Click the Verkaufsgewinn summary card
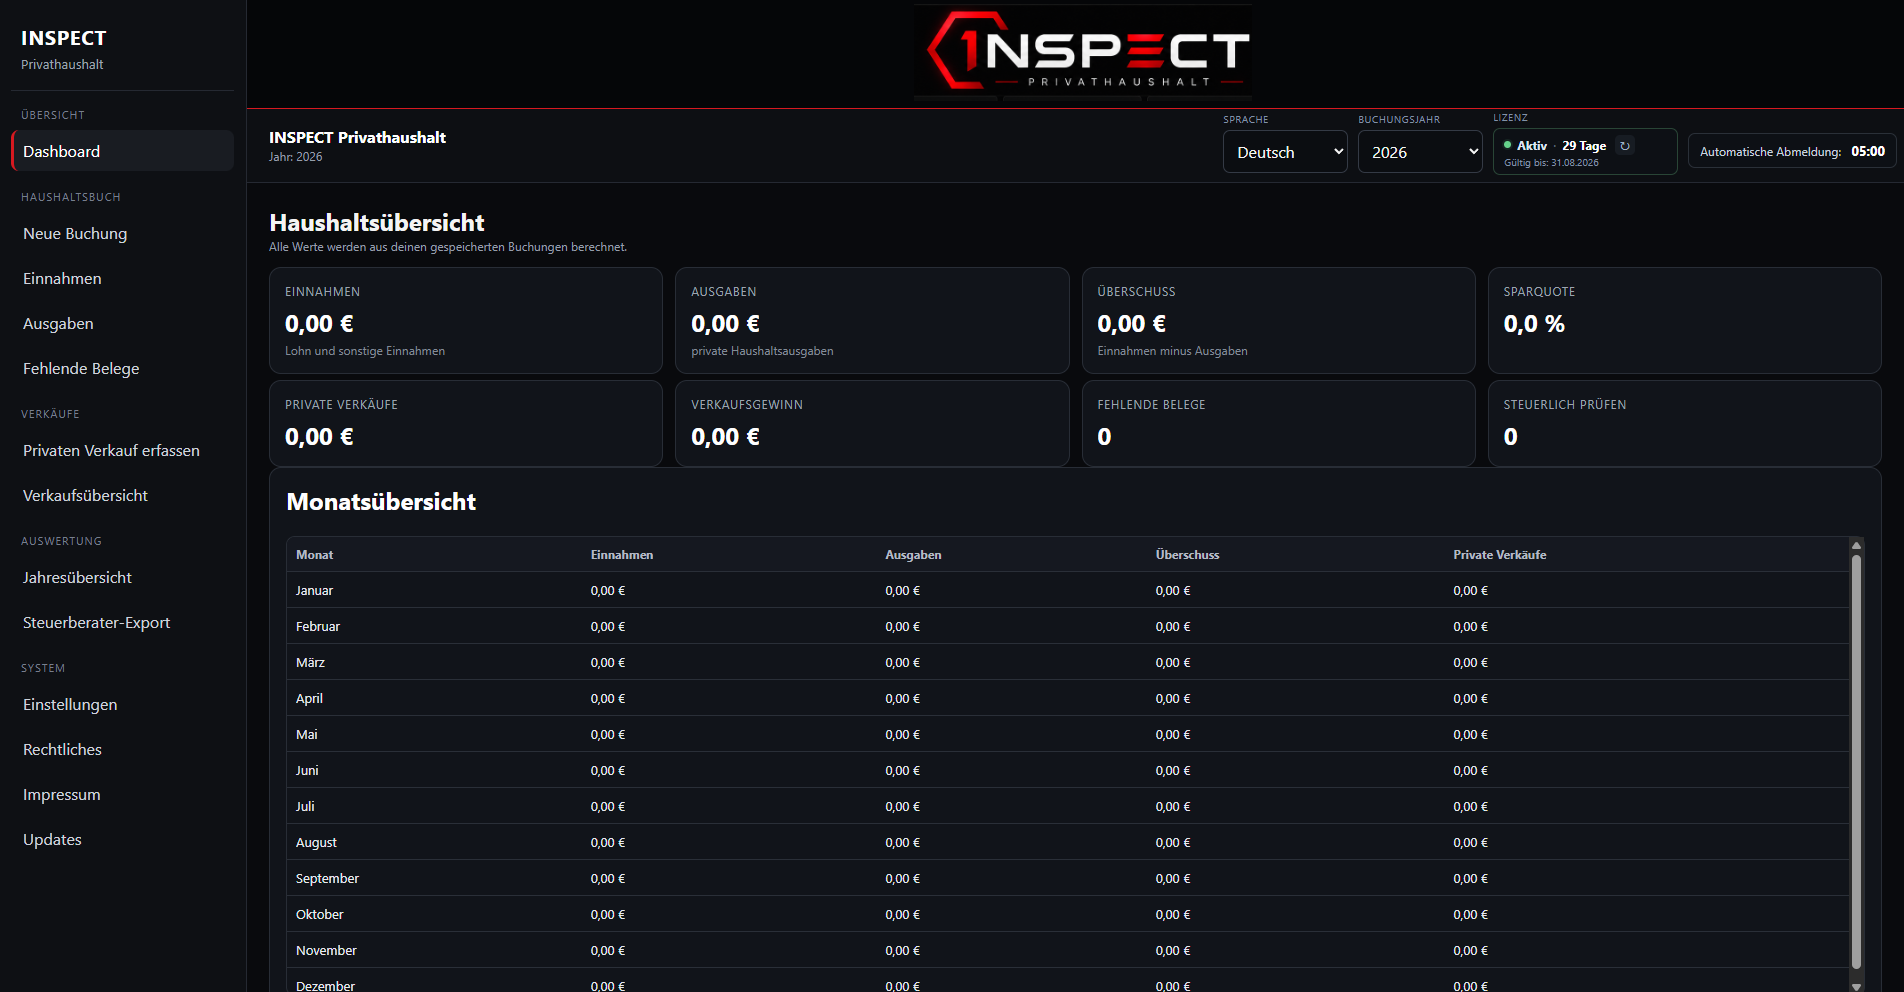Viewport: 1904px width, 992px height. coord(872,423)
